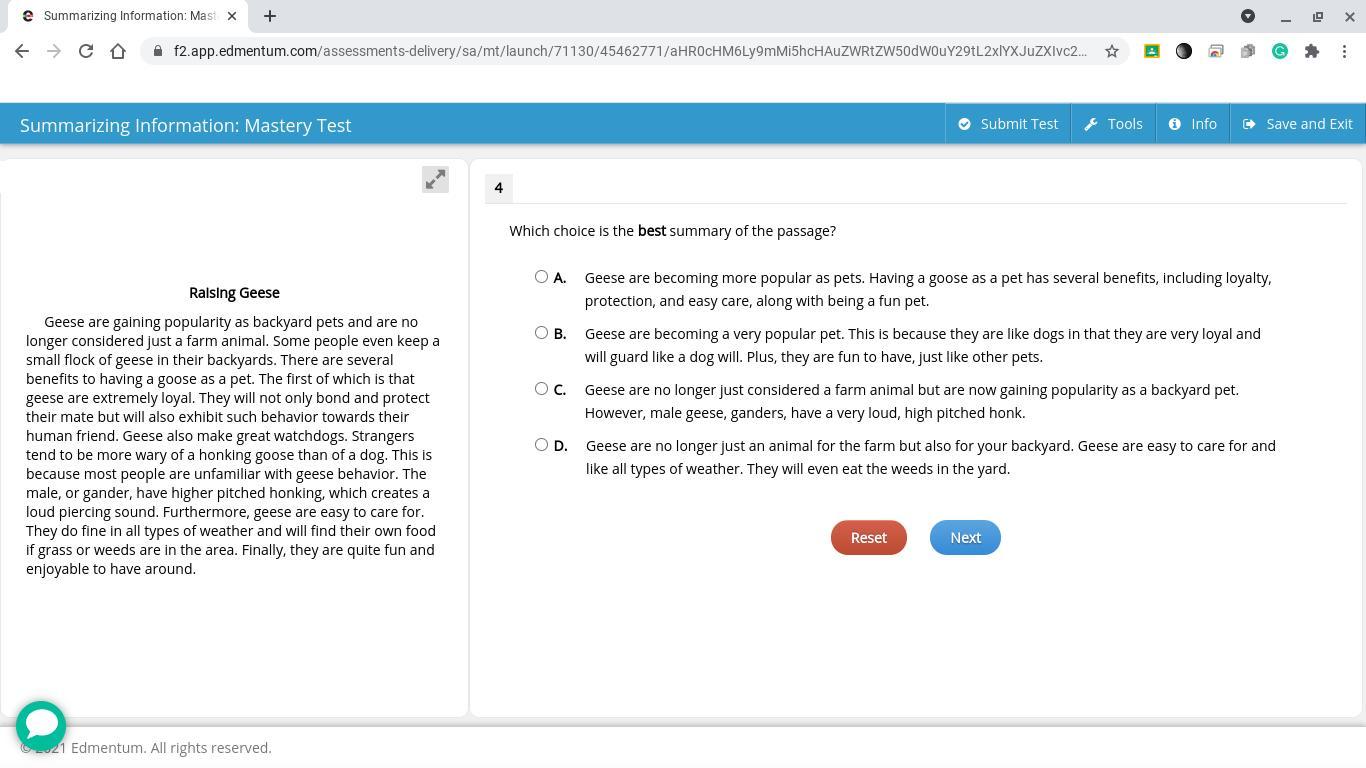Screen dimensions: 1366x768
Task: Click the Summarizing Information: Mastery Test heading
Action: (x=186, y=125)
